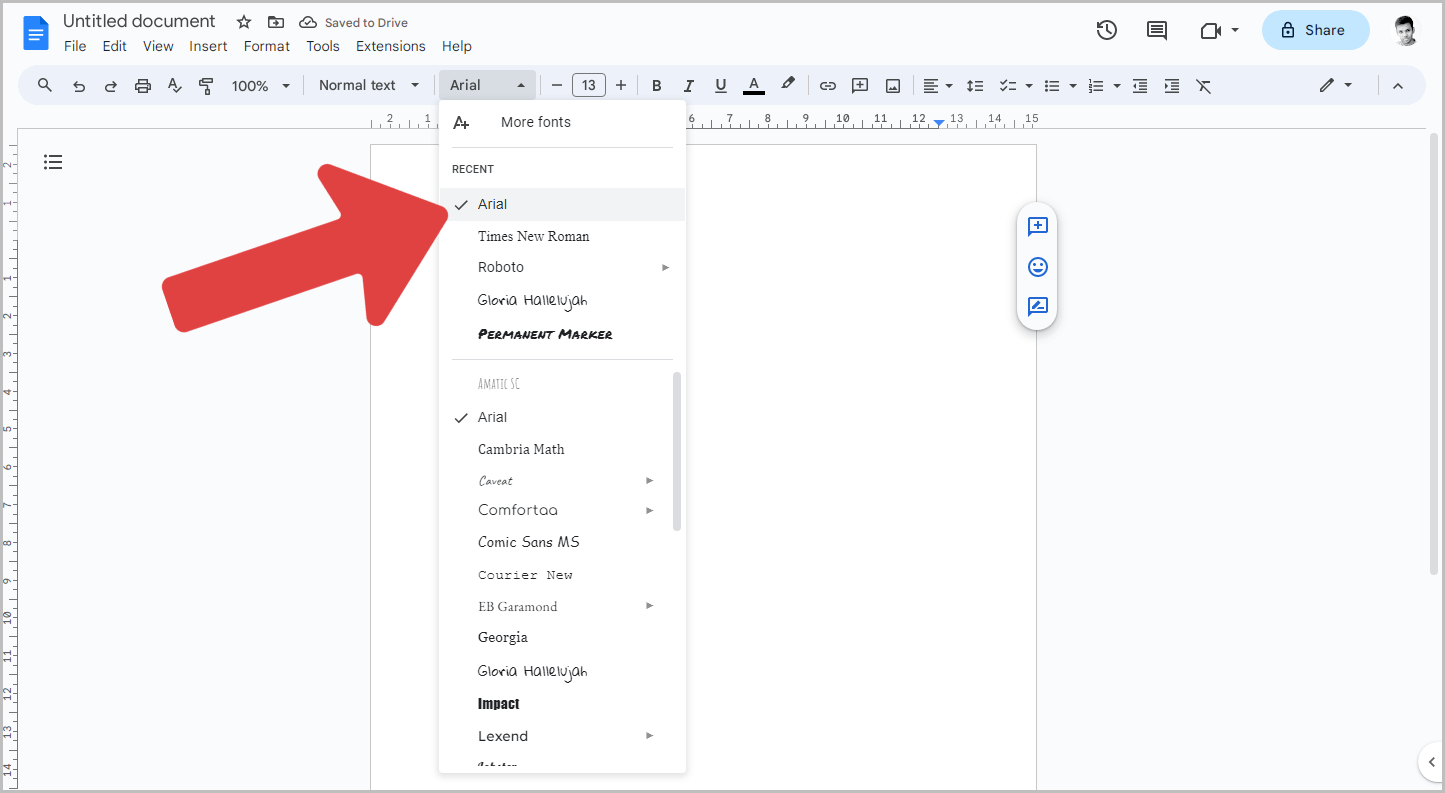Viewport: 1445px width, 793px height.
Task: Toggle italic formatting
Action: click(x=688, y=86)
